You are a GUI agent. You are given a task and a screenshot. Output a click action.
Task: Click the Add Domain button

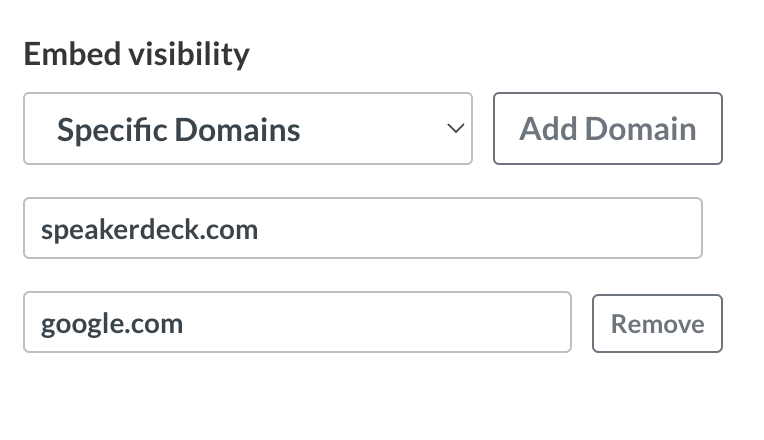tap(607, 129)
